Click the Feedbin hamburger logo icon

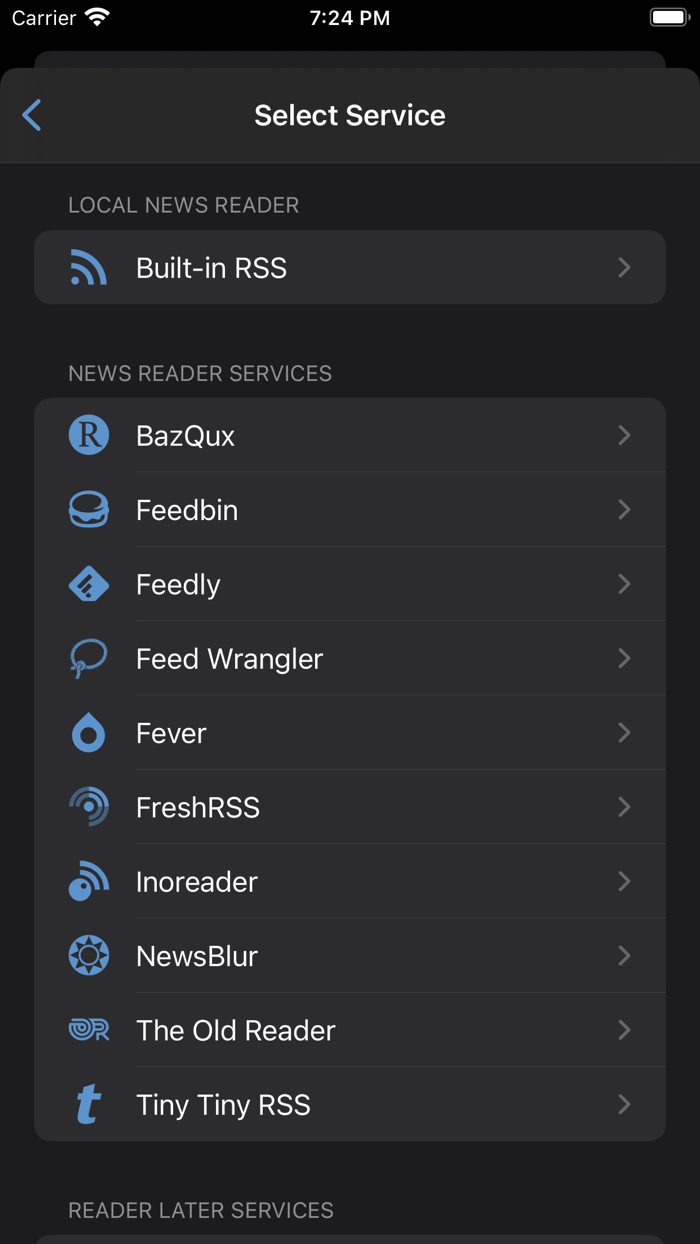(89, 509)
